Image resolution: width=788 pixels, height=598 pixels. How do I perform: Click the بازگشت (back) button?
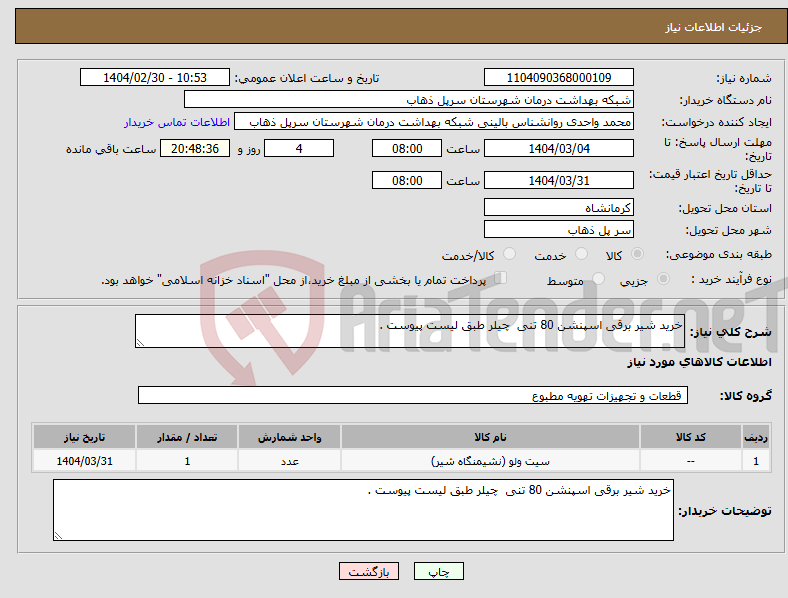(x=369, y=571)
